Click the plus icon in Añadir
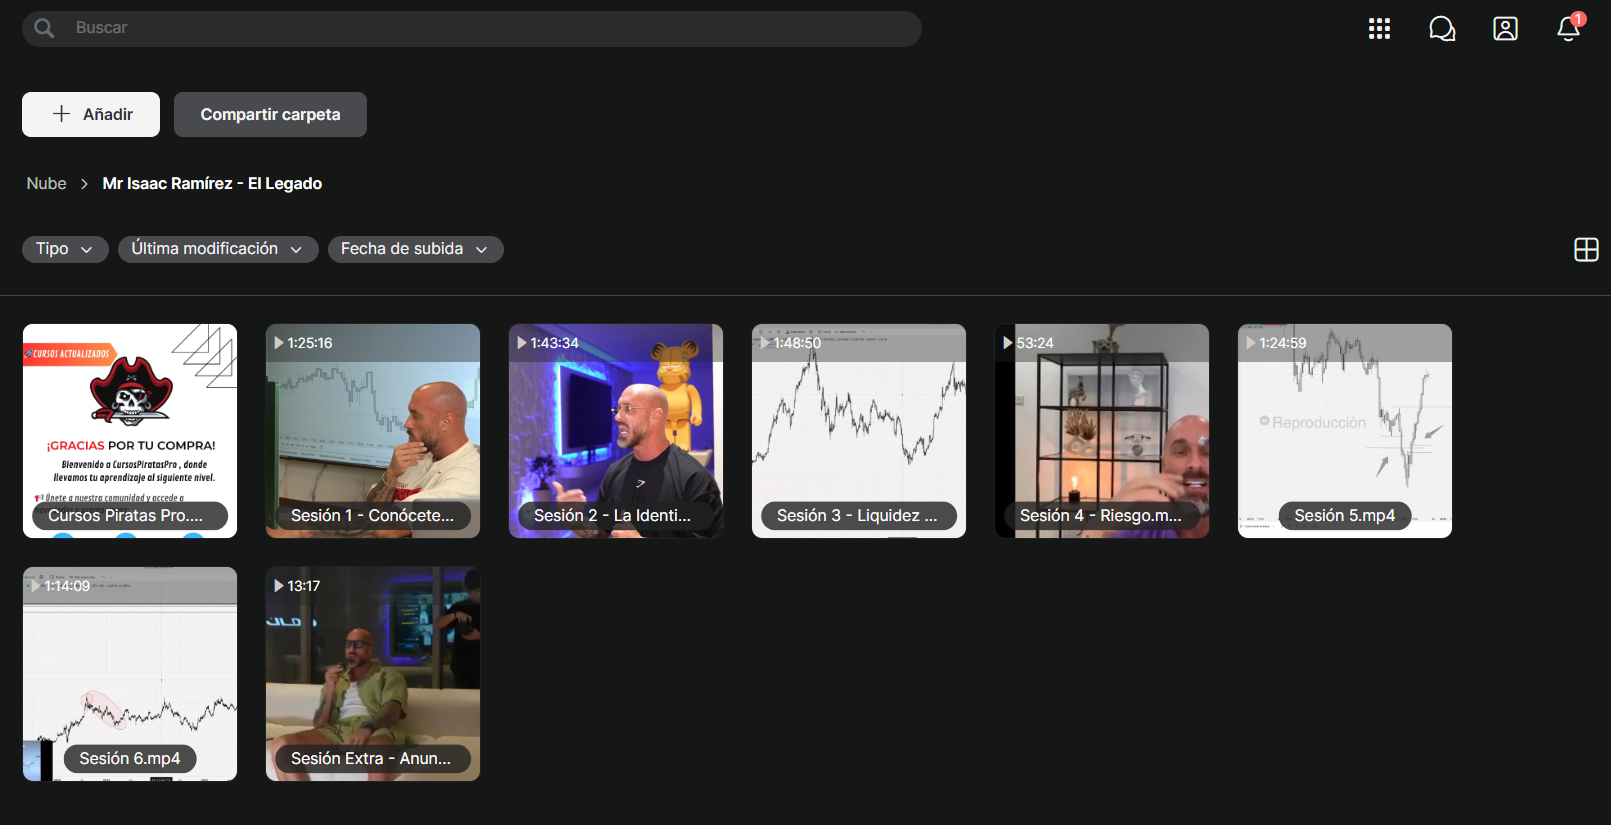This screenshot has width=1611, height=825. pyautogui.click(x=61, y=114)
